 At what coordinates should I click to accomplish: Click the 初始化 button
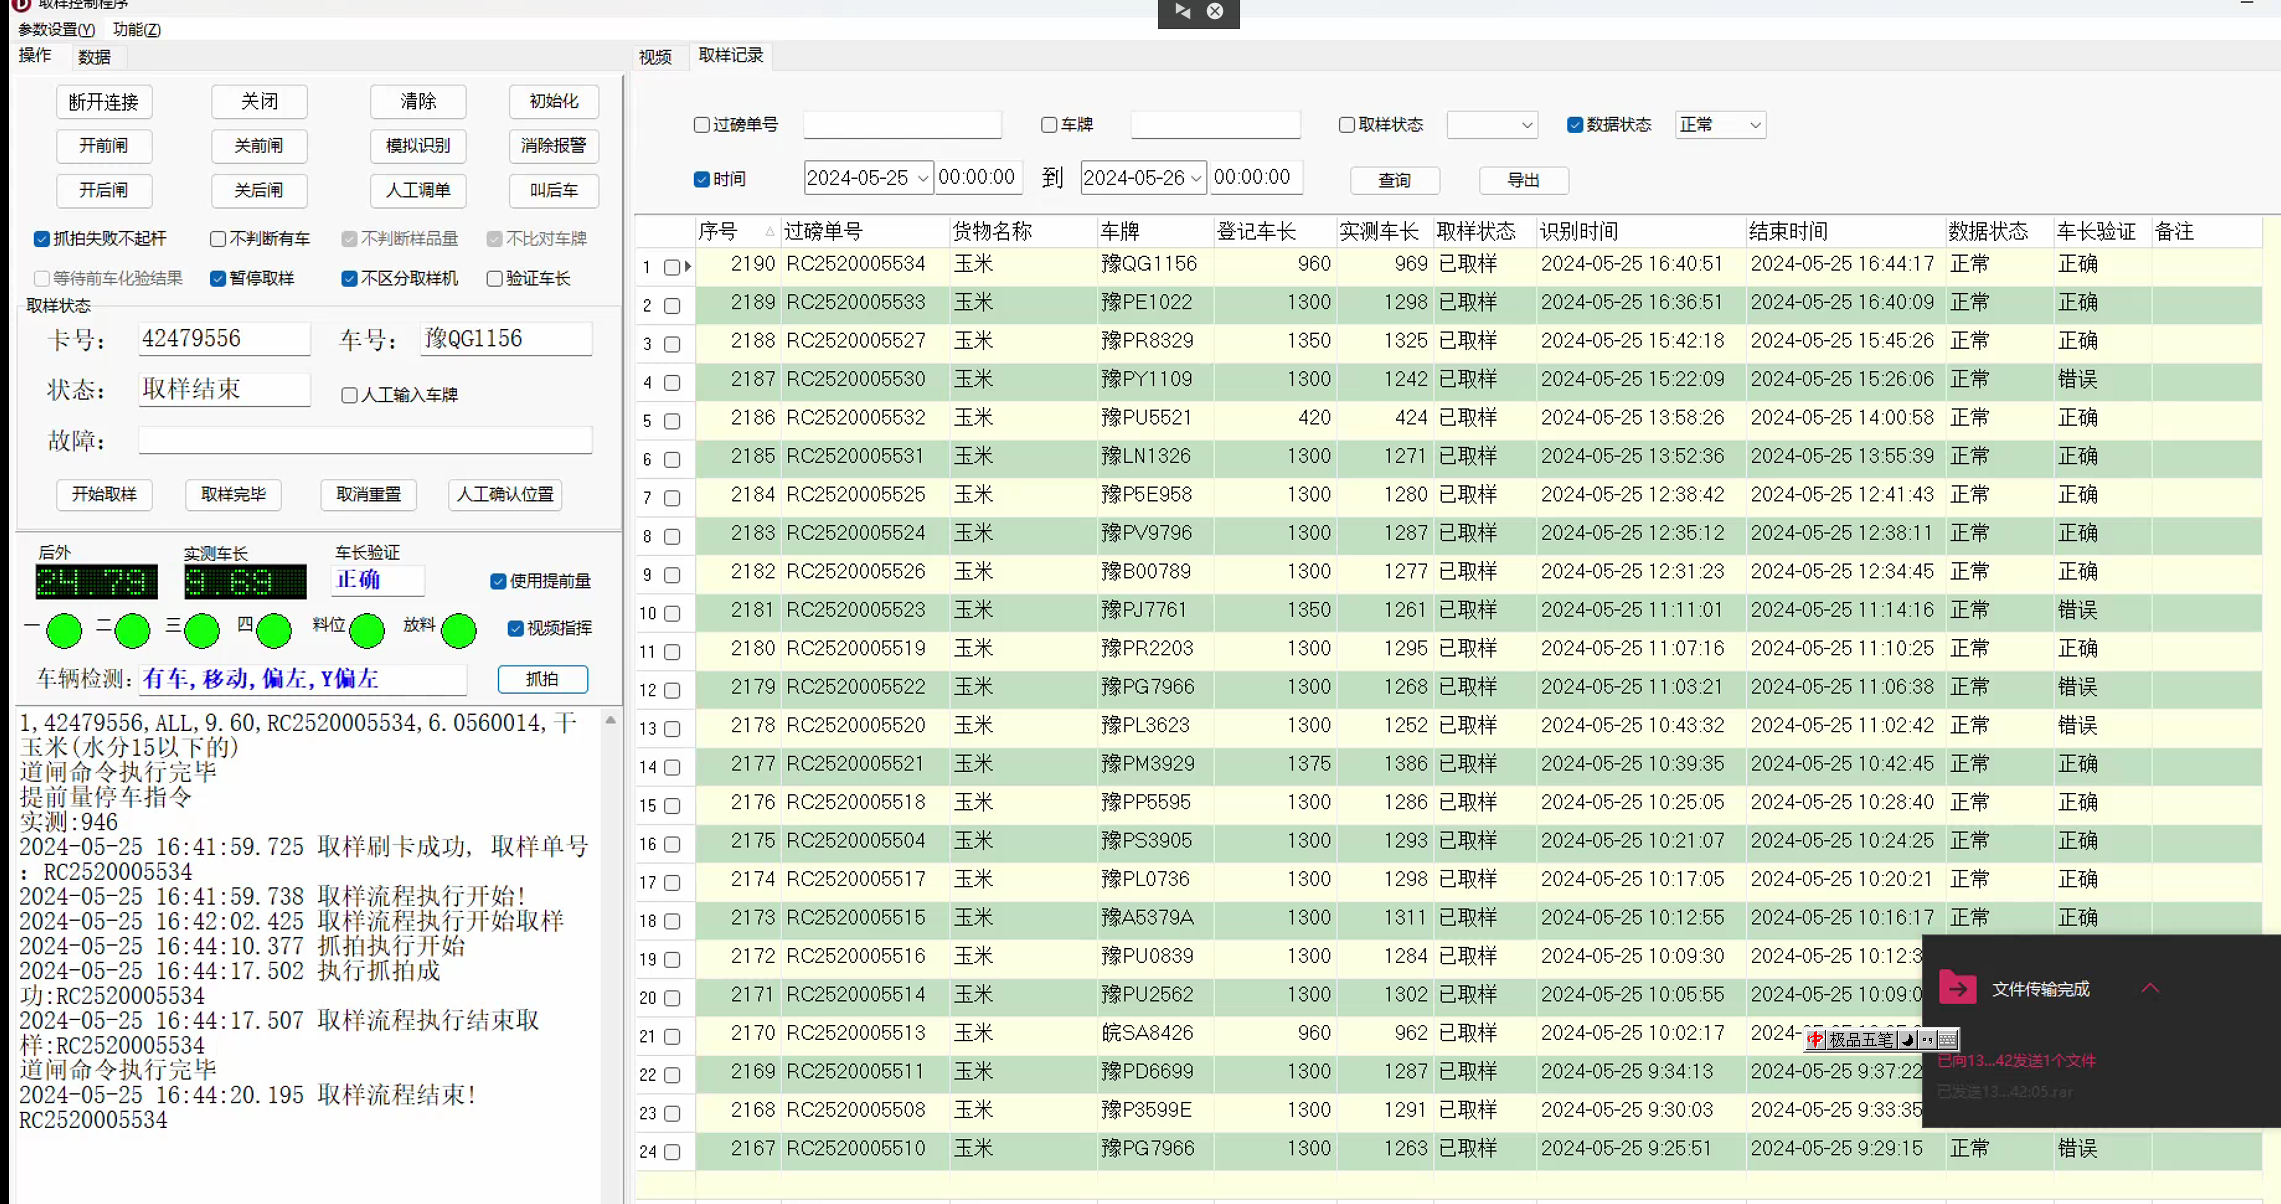pos(554,102)
